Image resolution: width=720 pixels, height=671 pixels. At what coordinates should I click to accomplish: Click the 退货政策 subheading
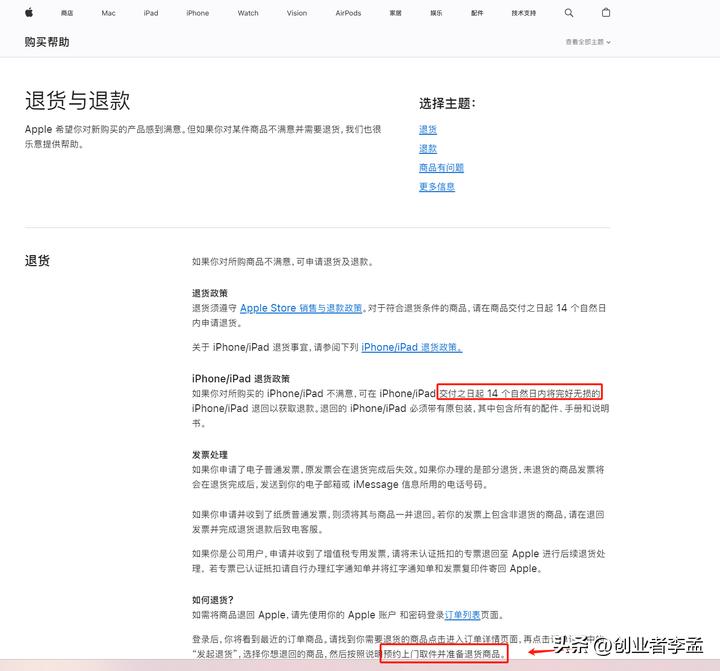210,293
